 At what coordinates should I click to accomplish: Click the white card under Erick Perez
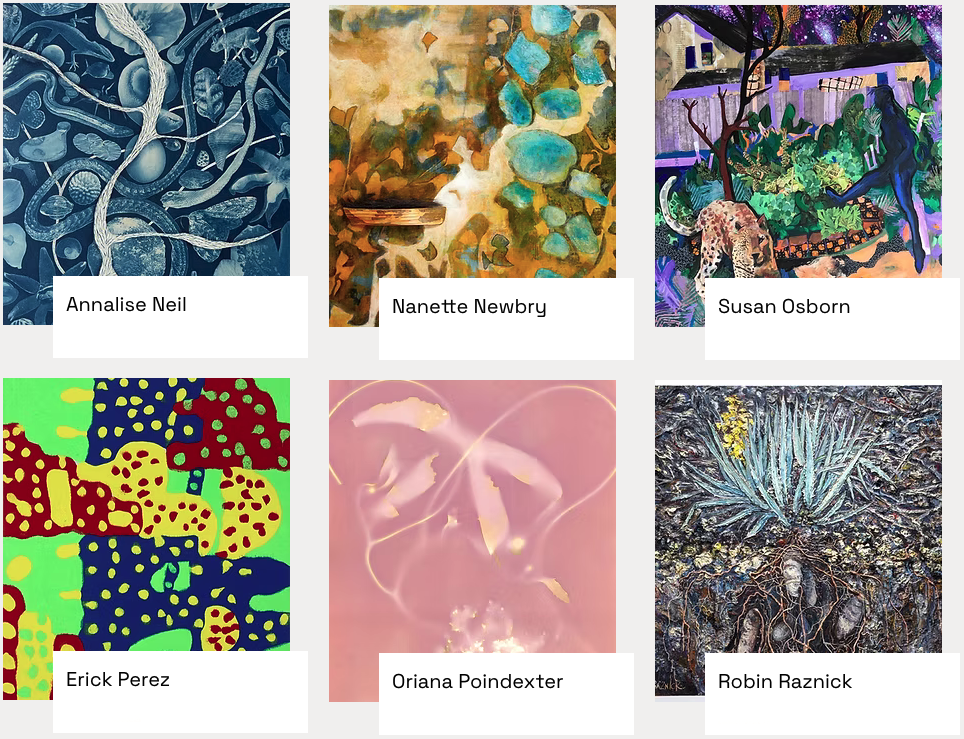pyautogui.click(x=180, y=692)
